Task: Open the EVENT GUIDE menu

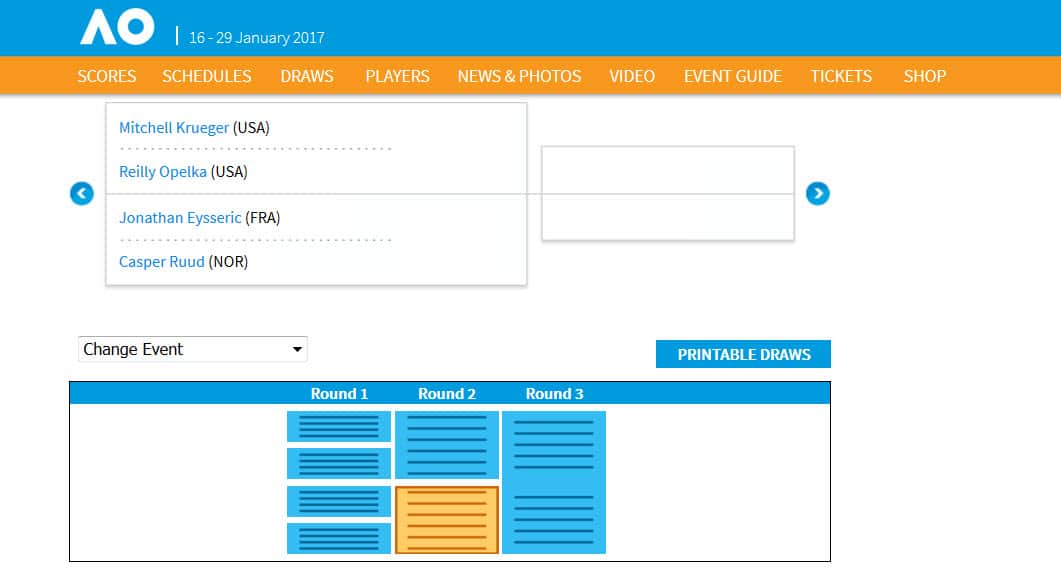Action: pos(733,76)
